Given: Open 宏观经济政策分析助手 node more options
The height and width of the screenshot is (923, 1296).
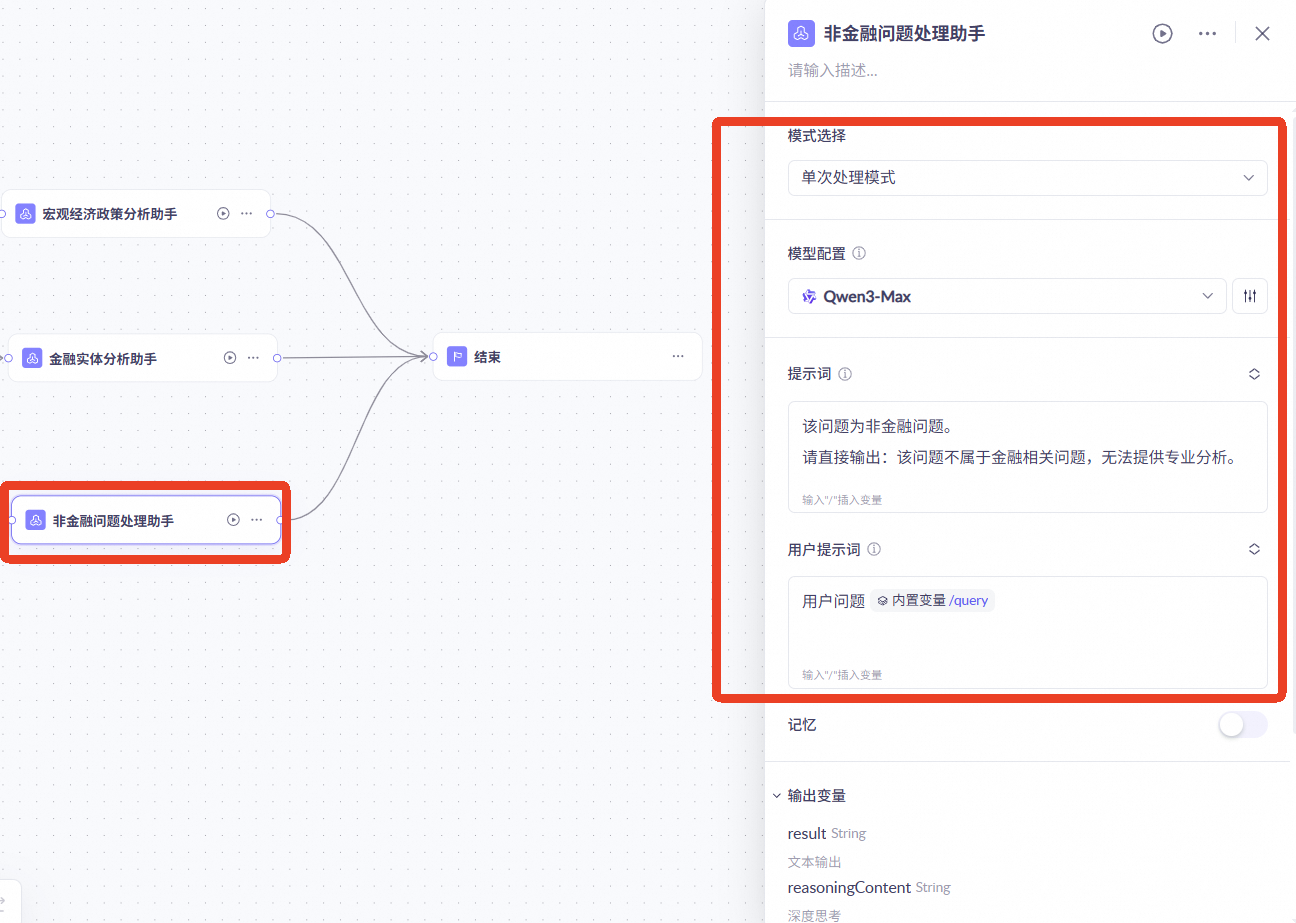Looking at the screenshot, I should [x=247, y=213].
